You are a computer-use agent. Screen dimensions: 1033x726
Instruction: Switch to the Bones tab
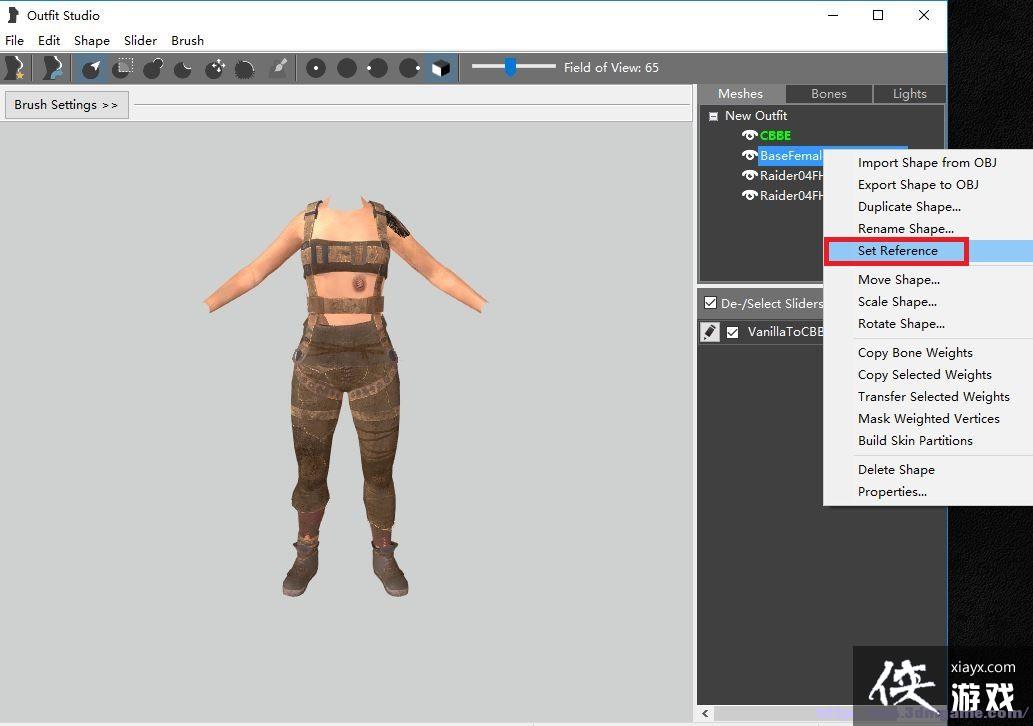point(828,94)
